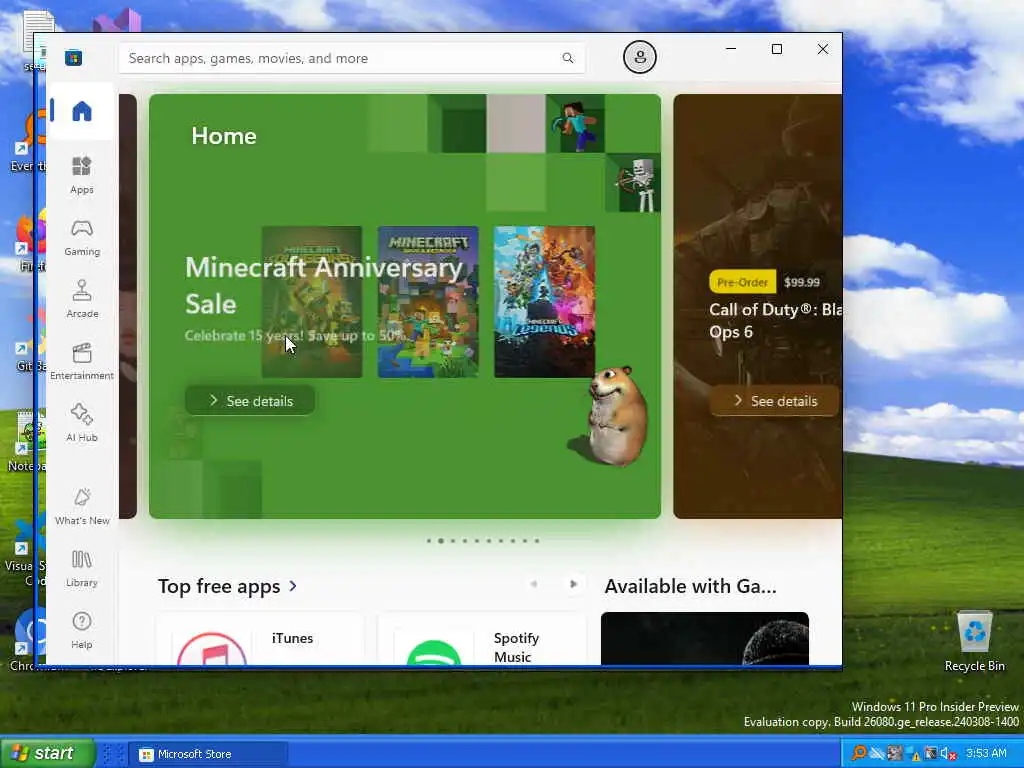The width and height of the screenshot is (1024, 768).
Task: Open the Arcade section
Action: pyautogui.click(x=82, y=299)
